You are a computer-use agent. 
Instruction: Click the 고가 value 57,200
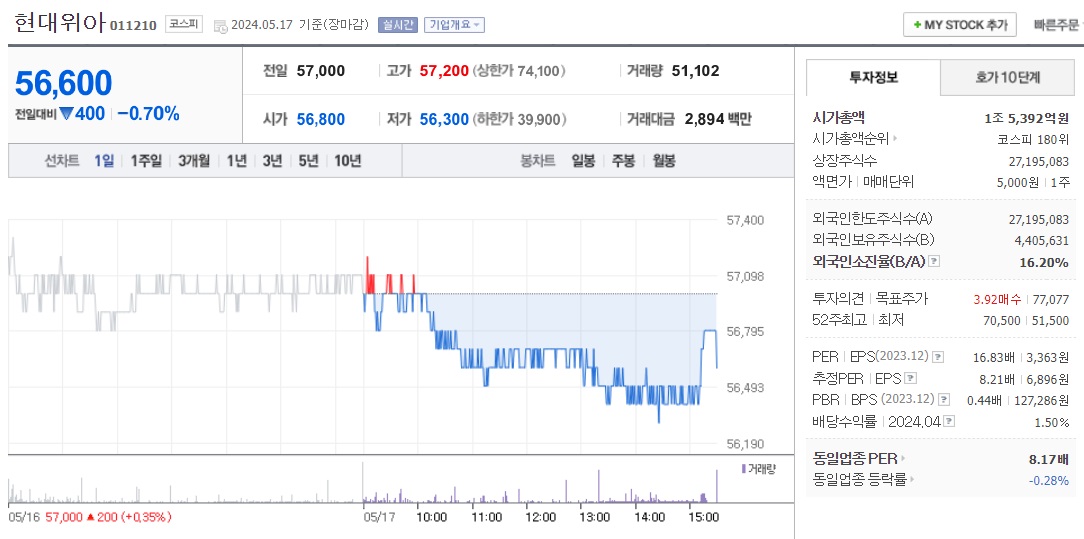[x=444, y=70]
